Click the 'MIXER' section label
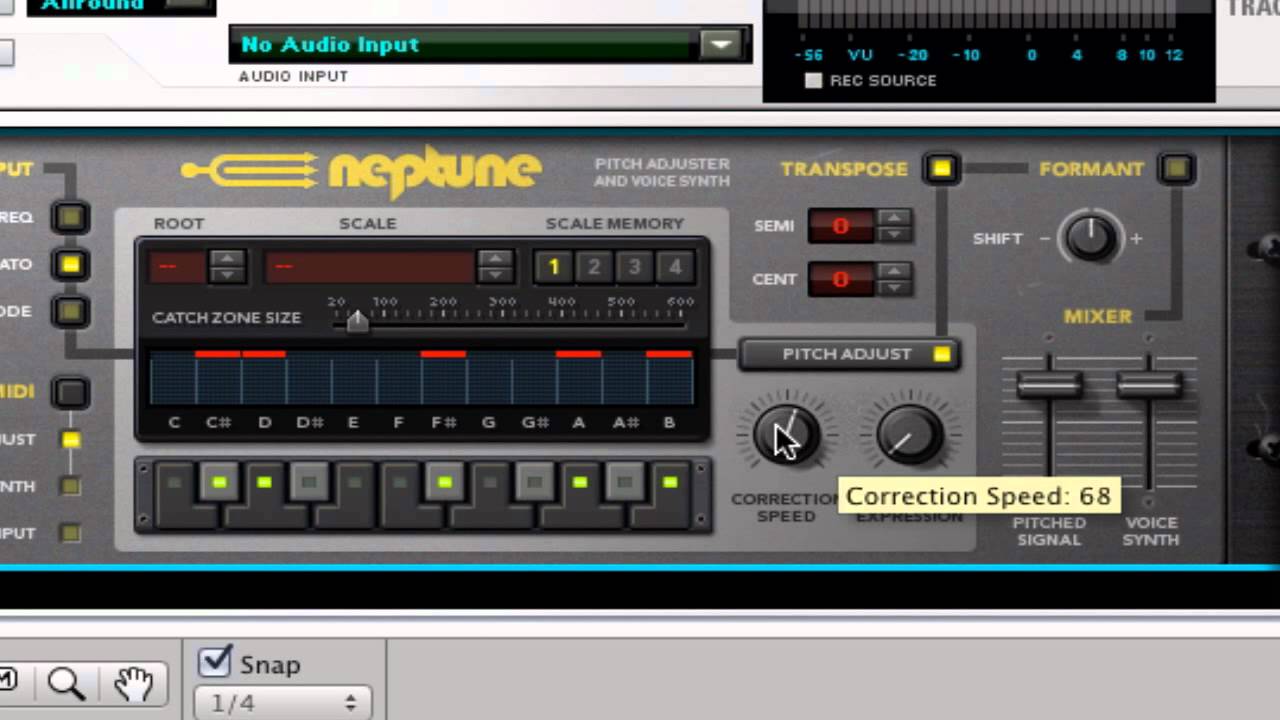The image size is (1280, 720). pos(1097,316)
